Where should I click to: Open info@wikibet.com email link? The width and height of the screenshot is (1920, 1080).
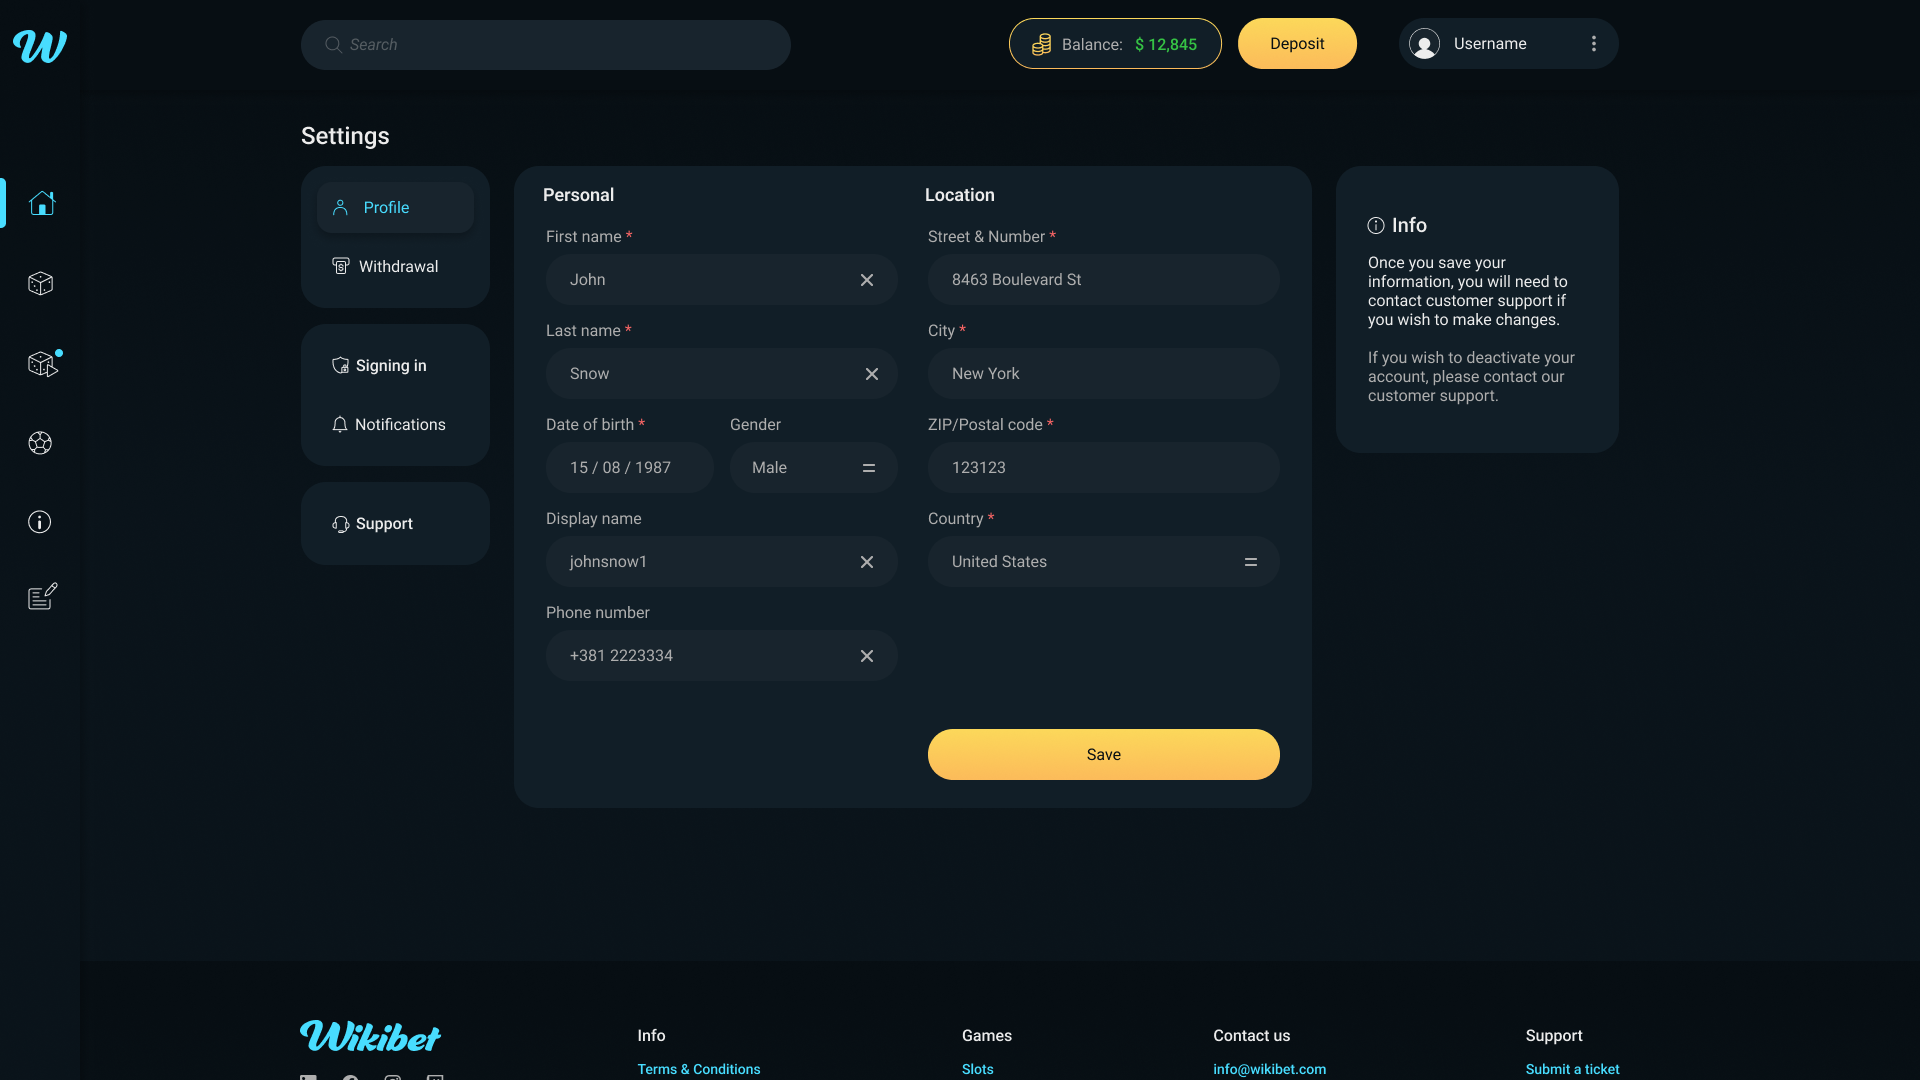[1270, 1069]
